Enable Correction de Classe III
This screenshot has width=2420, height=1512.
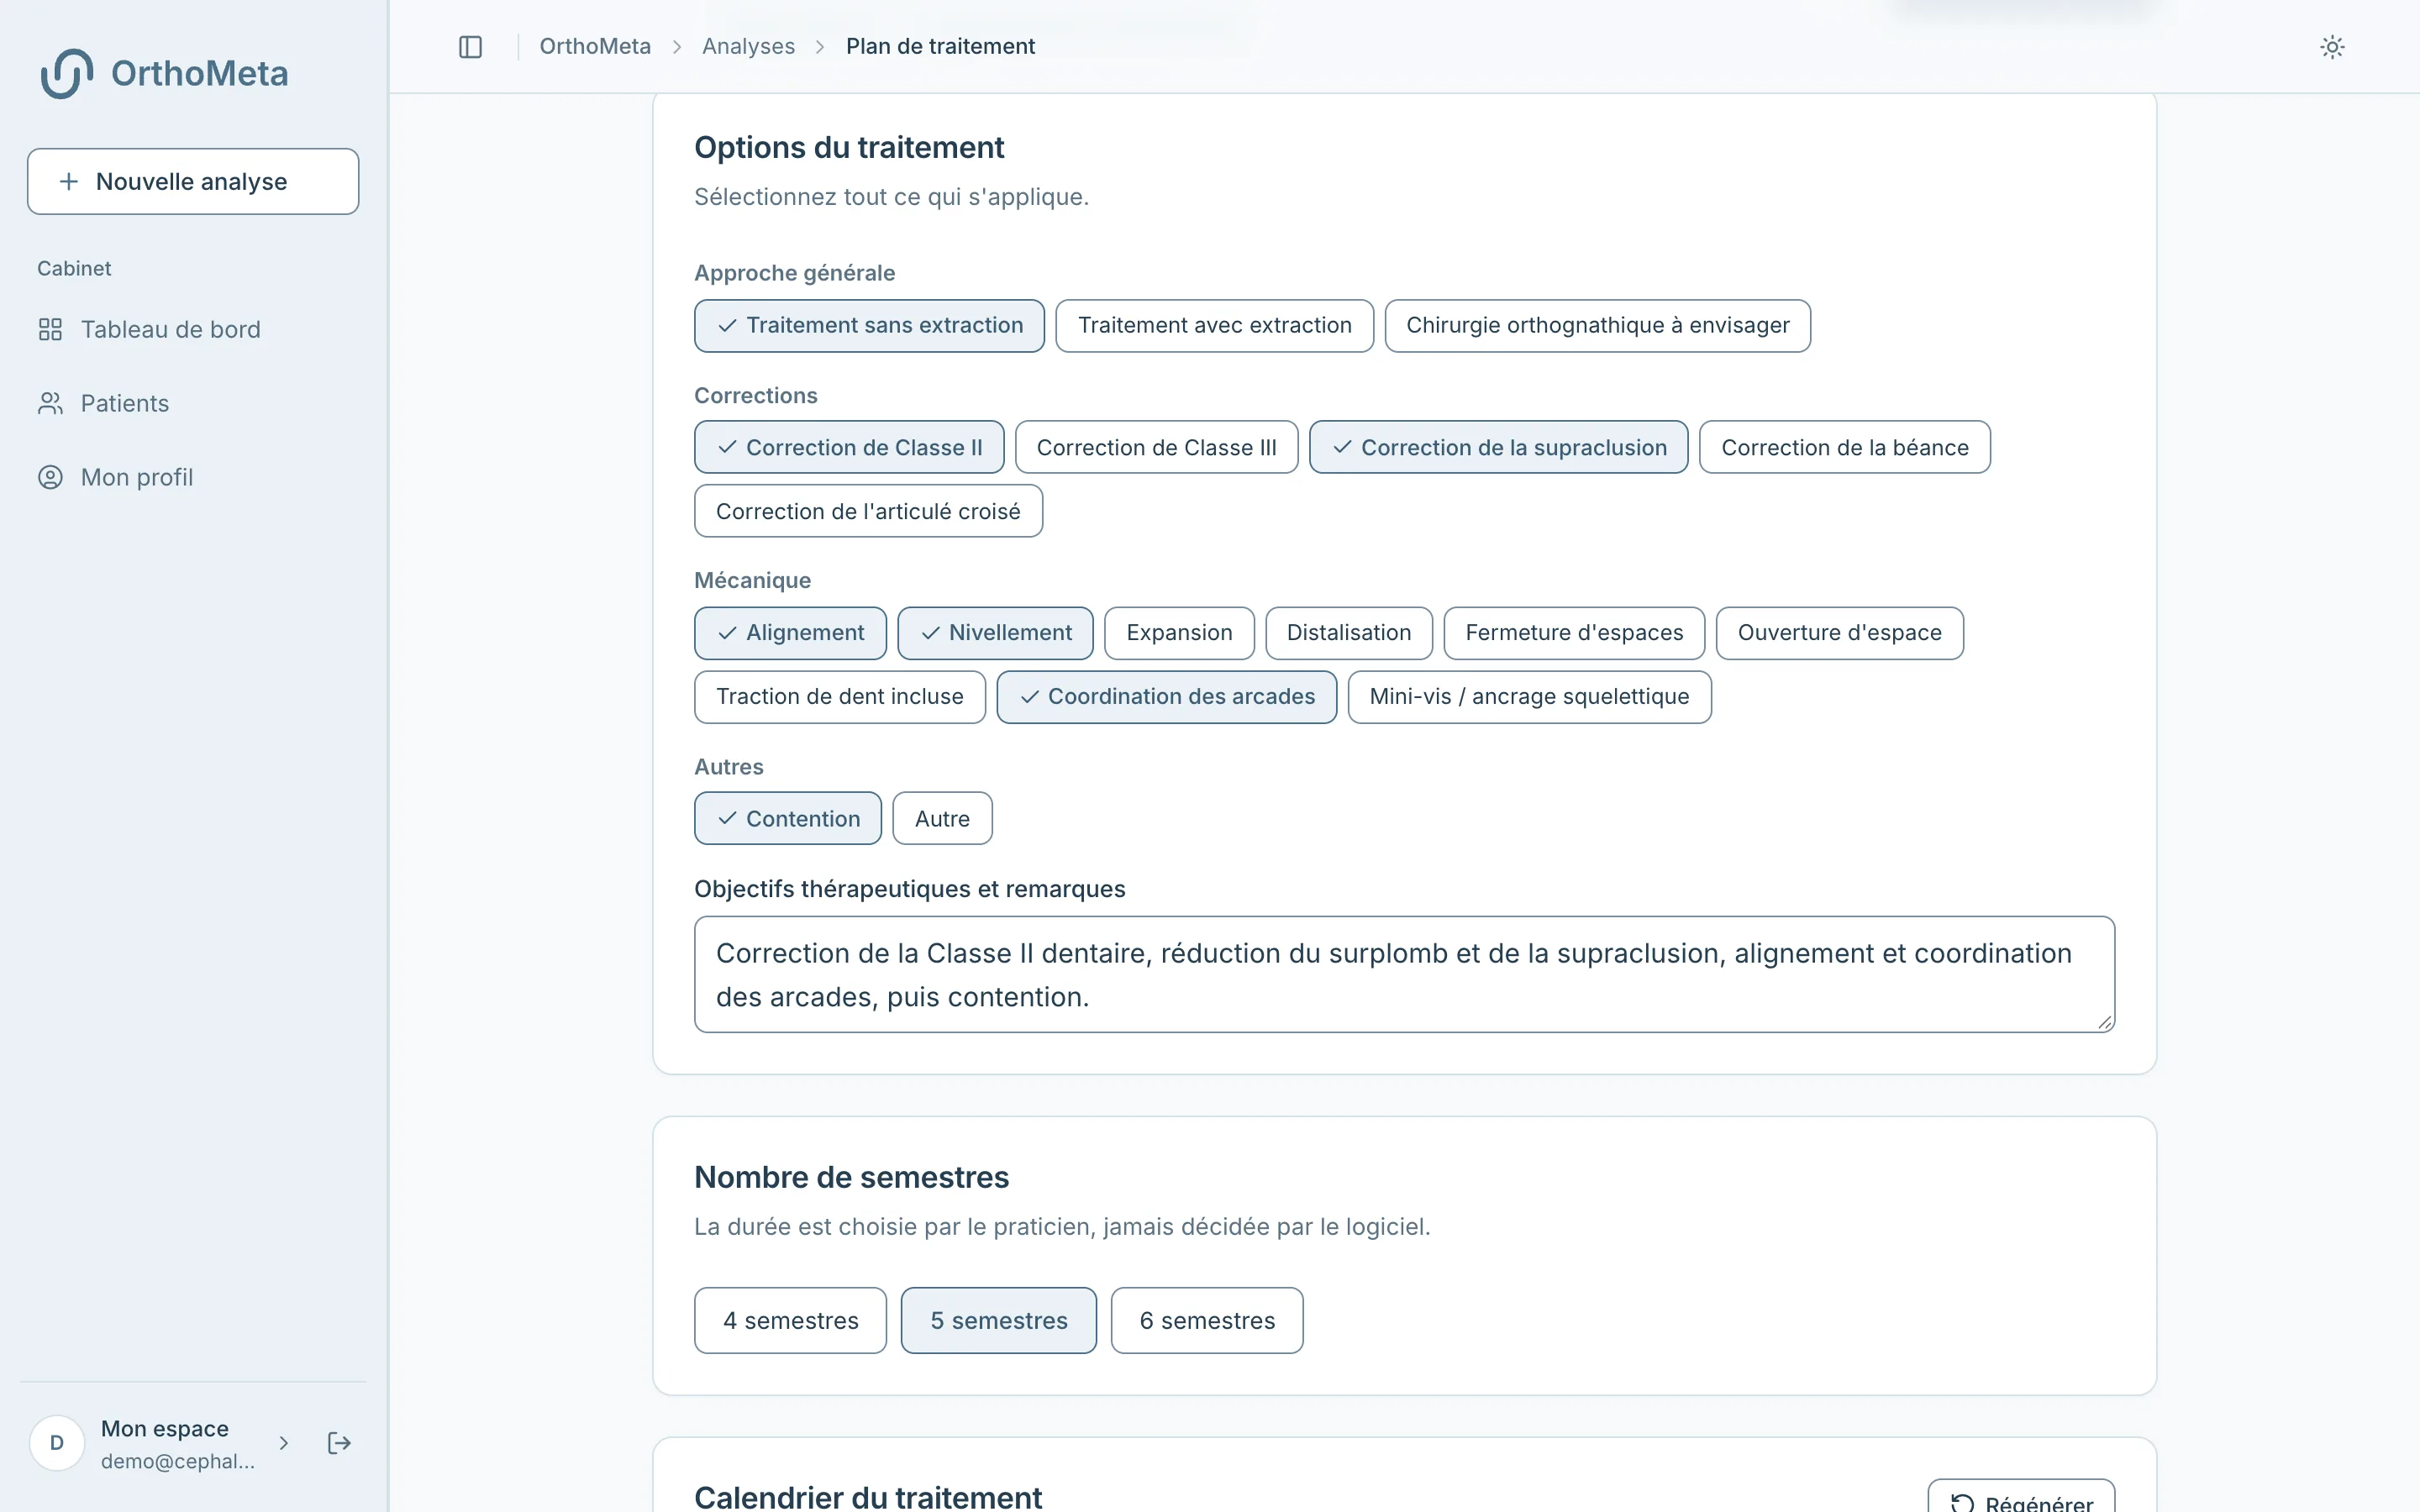[x=1156, y=447]
